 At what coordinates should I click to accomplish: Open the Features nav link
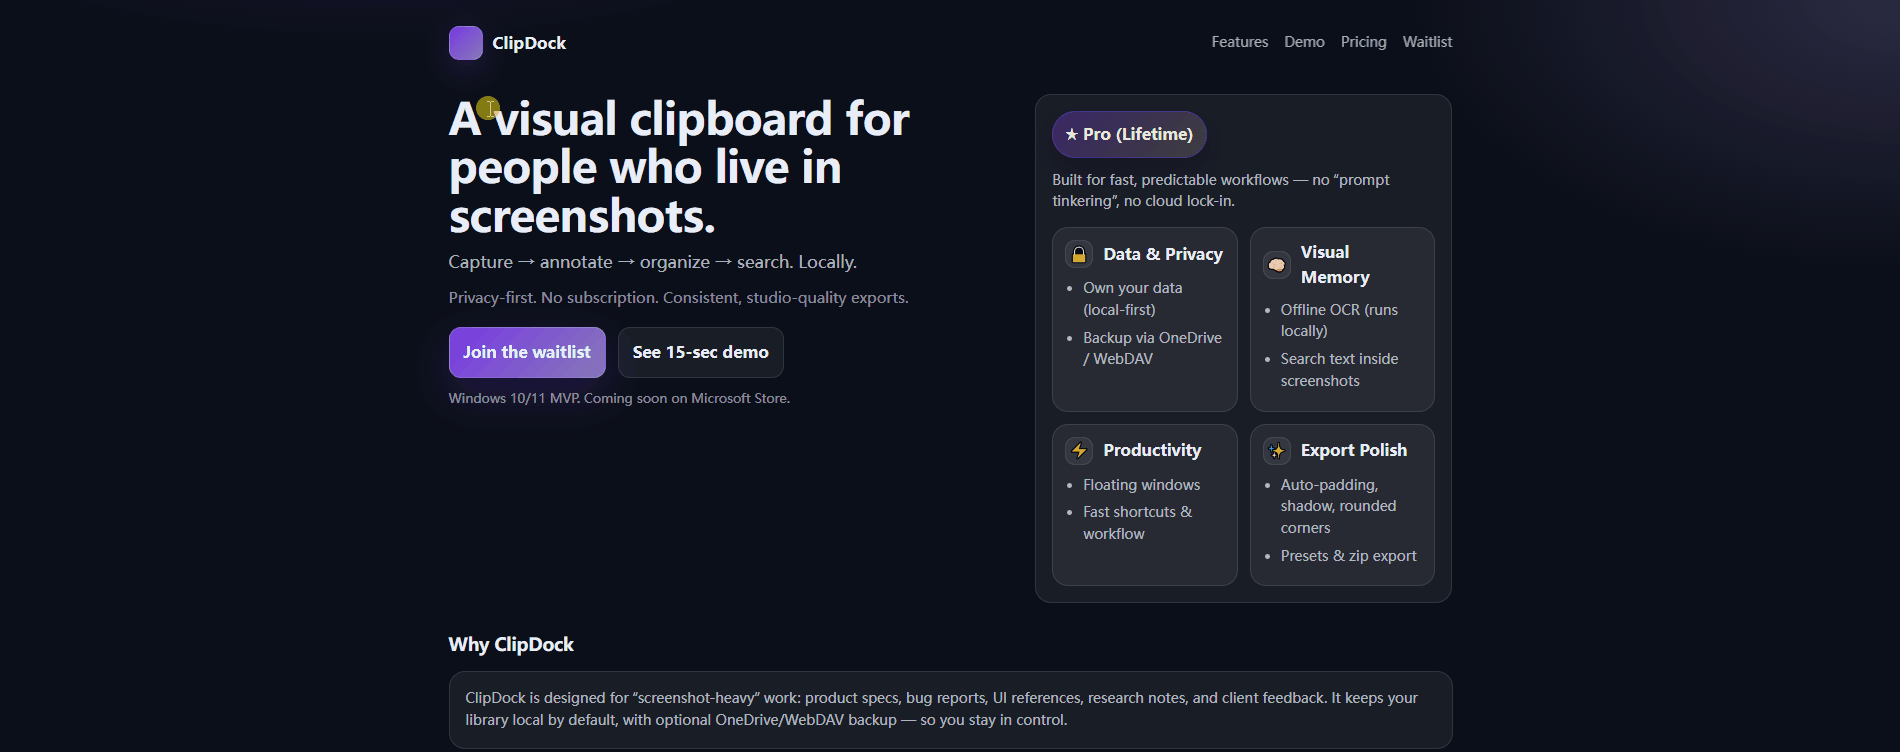(1240, 42)
